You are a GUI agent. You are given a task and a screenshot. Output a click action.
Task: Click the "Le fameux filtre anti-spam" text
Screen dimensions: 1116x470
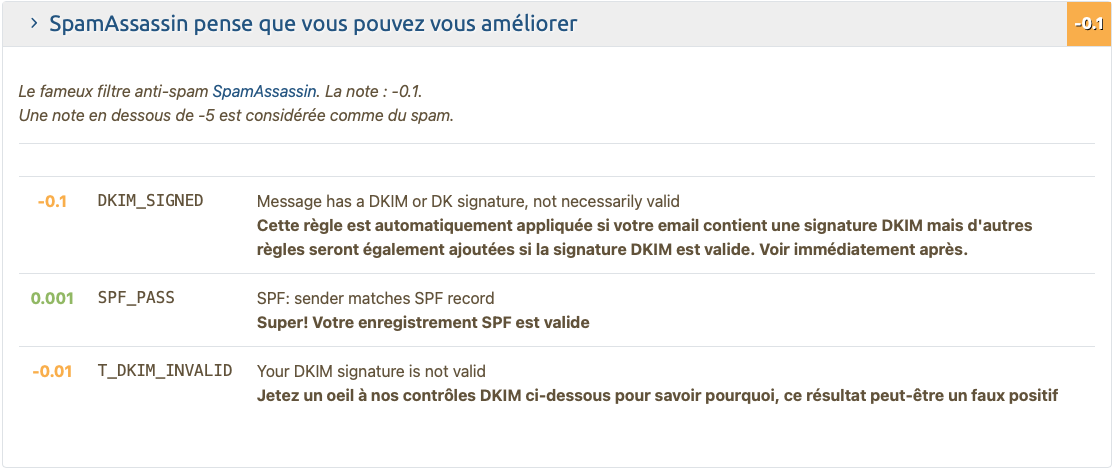click(114, 91)
